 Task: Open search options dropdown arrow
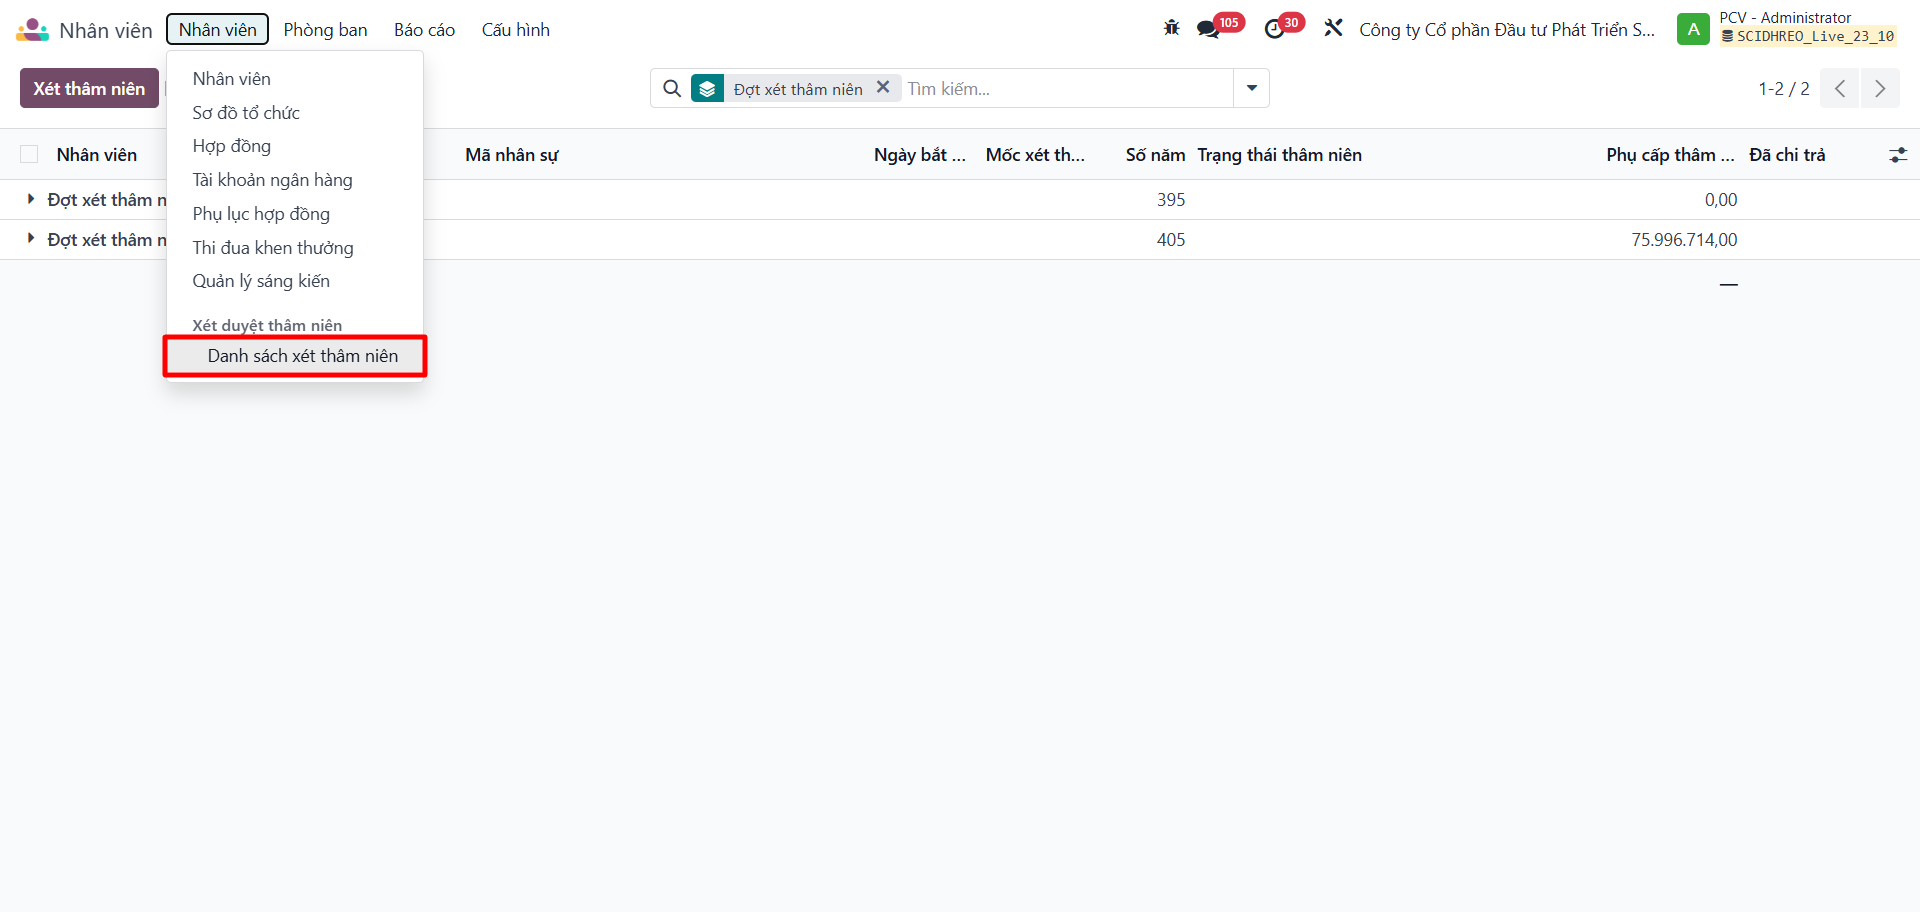click(1252, 88)
